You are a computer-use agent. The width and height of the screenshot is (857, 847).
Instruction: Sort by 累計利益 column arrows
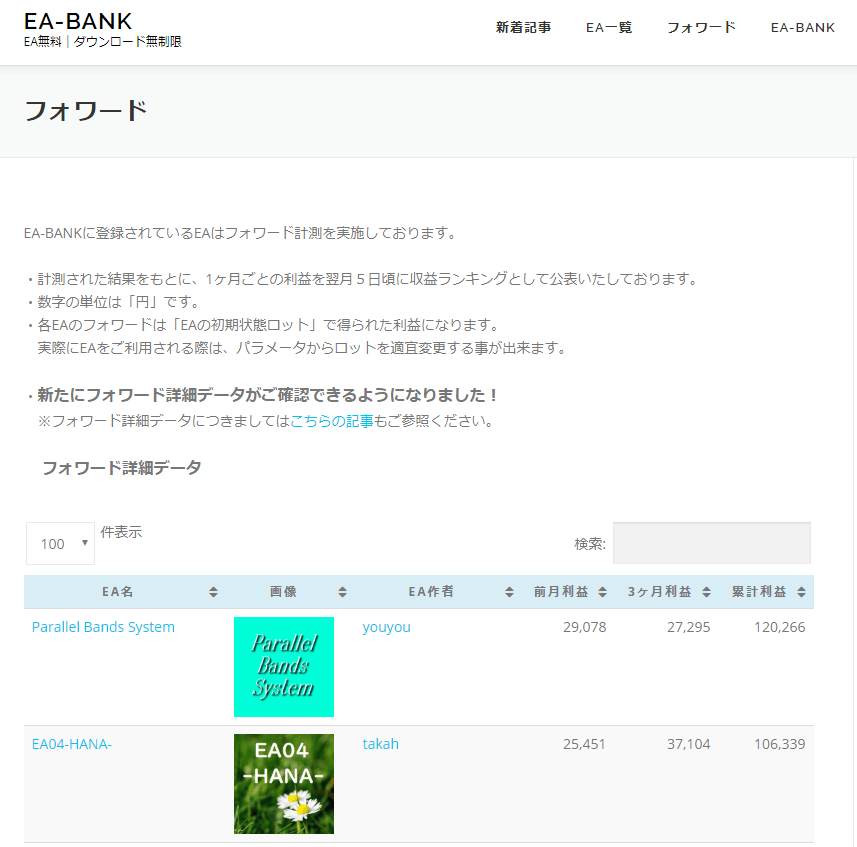coord(801,592)
